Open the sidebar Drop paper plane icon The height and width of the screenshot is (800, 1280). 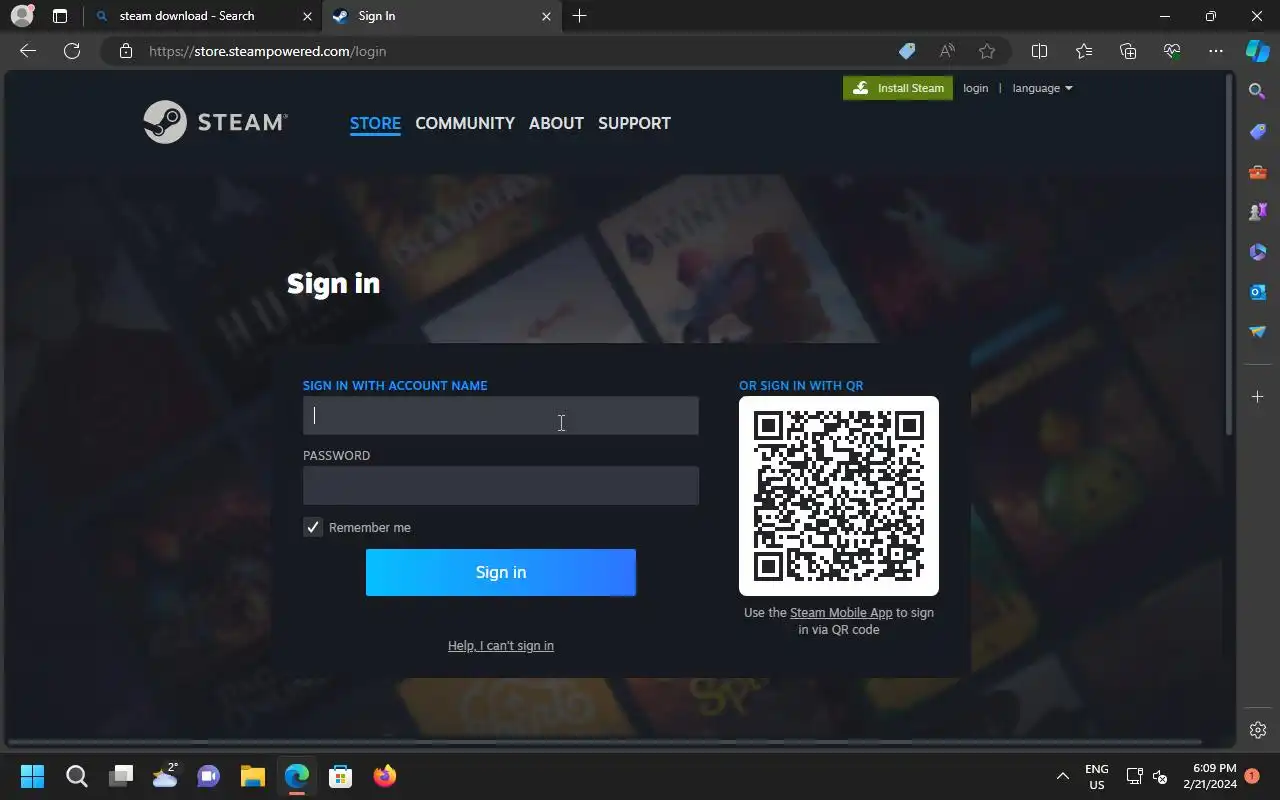(x=1258, y=332)
